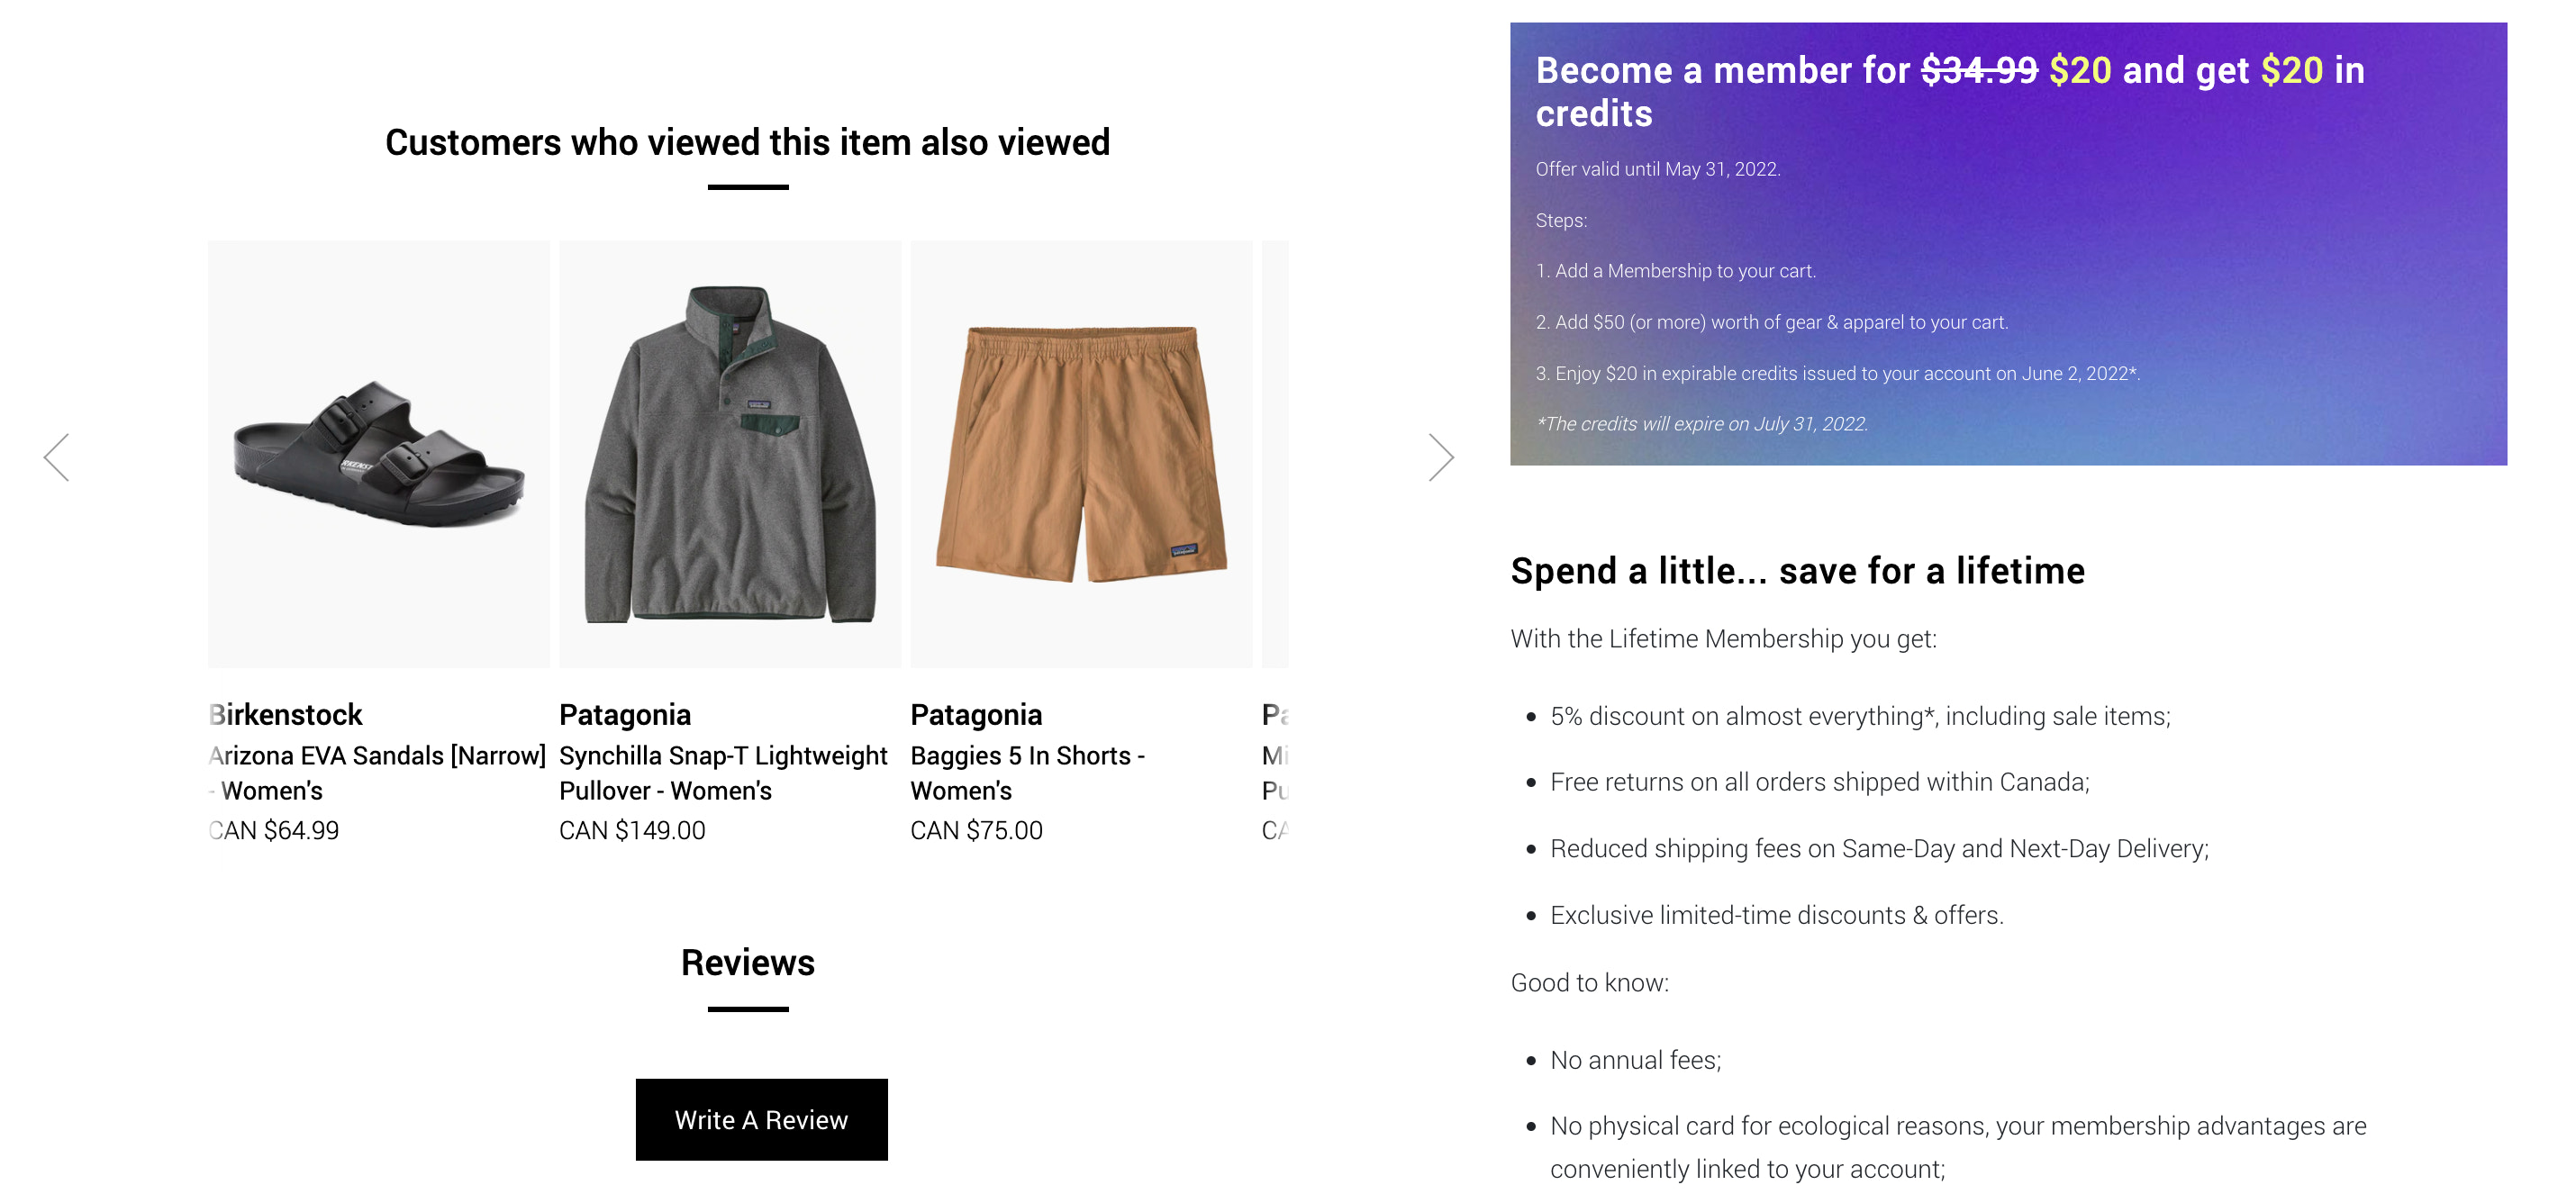
Task: Click the Birkenstock brand name
Action: pyautogui.click(x=286, y=715)
